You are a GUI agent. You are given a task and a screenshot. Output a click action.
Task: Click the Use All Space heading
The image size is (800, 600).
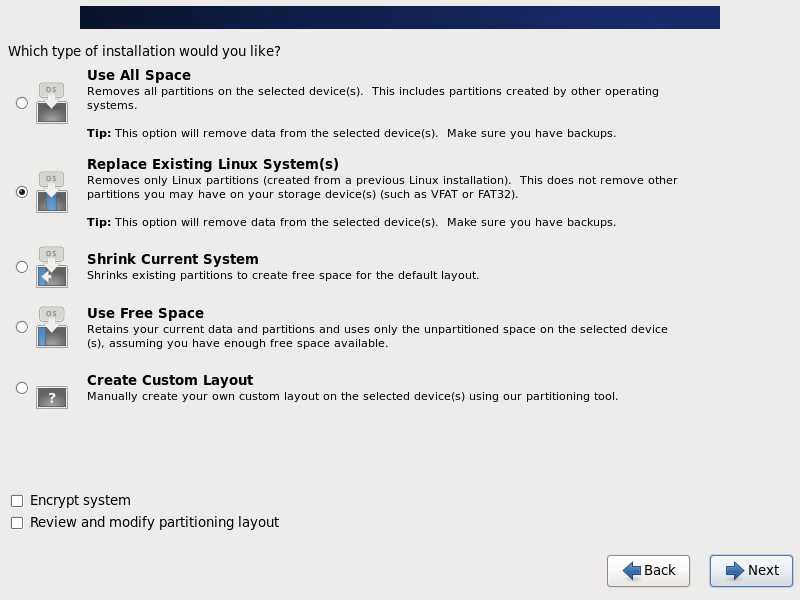point(139,75)
